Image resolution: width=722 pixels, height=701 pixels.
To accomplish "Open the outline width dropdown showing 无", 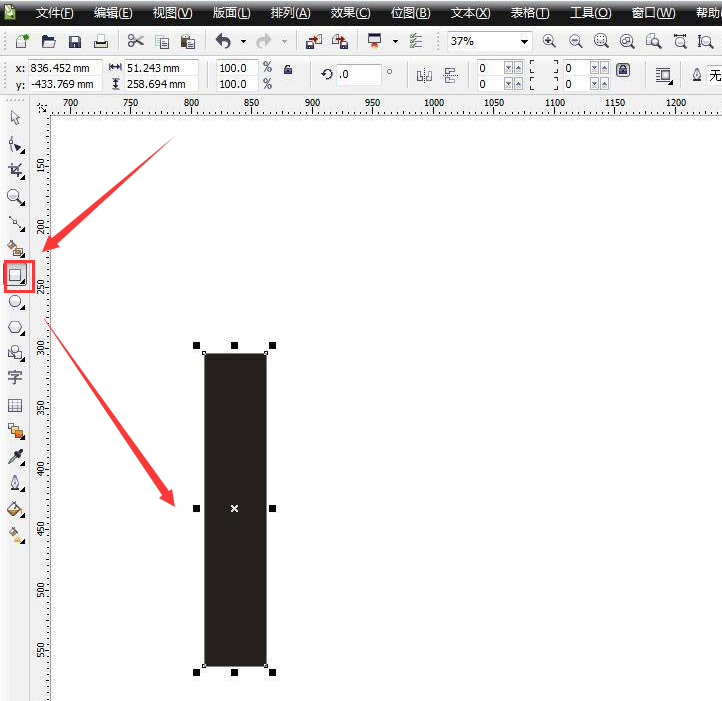I will 715,75.
